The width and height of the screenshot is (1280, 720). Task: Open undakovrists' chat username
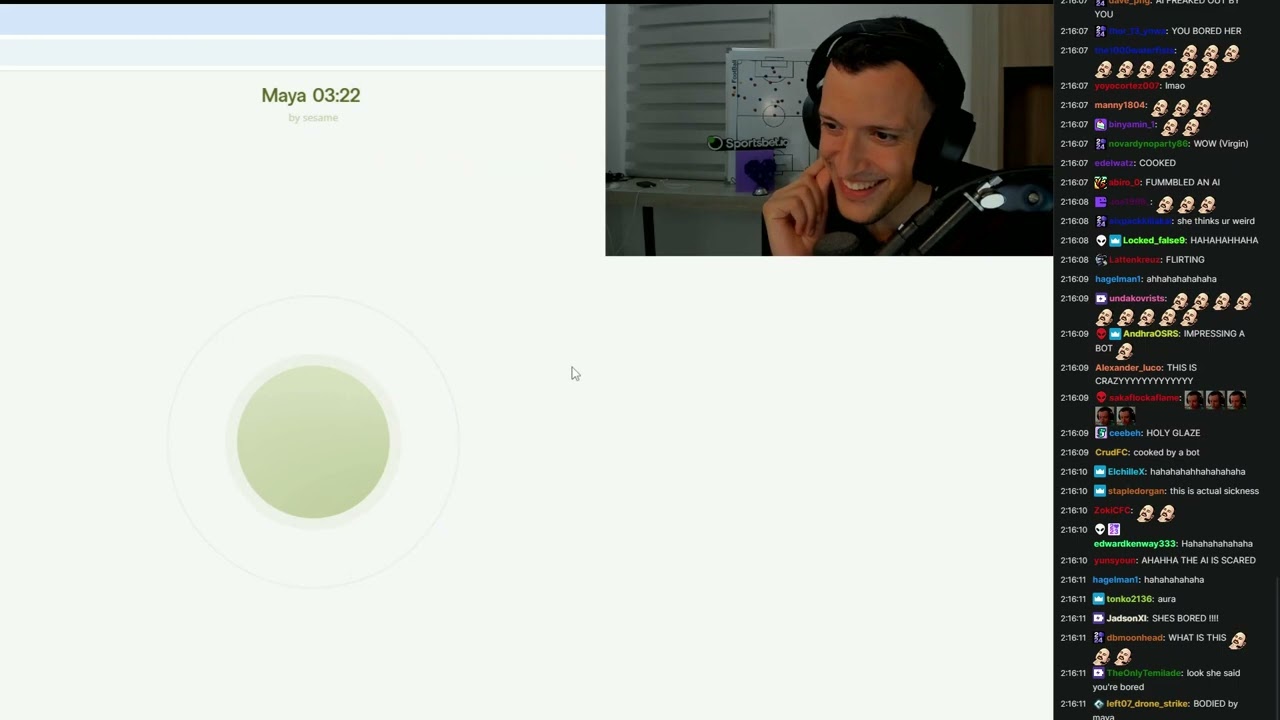point(1137,299)
